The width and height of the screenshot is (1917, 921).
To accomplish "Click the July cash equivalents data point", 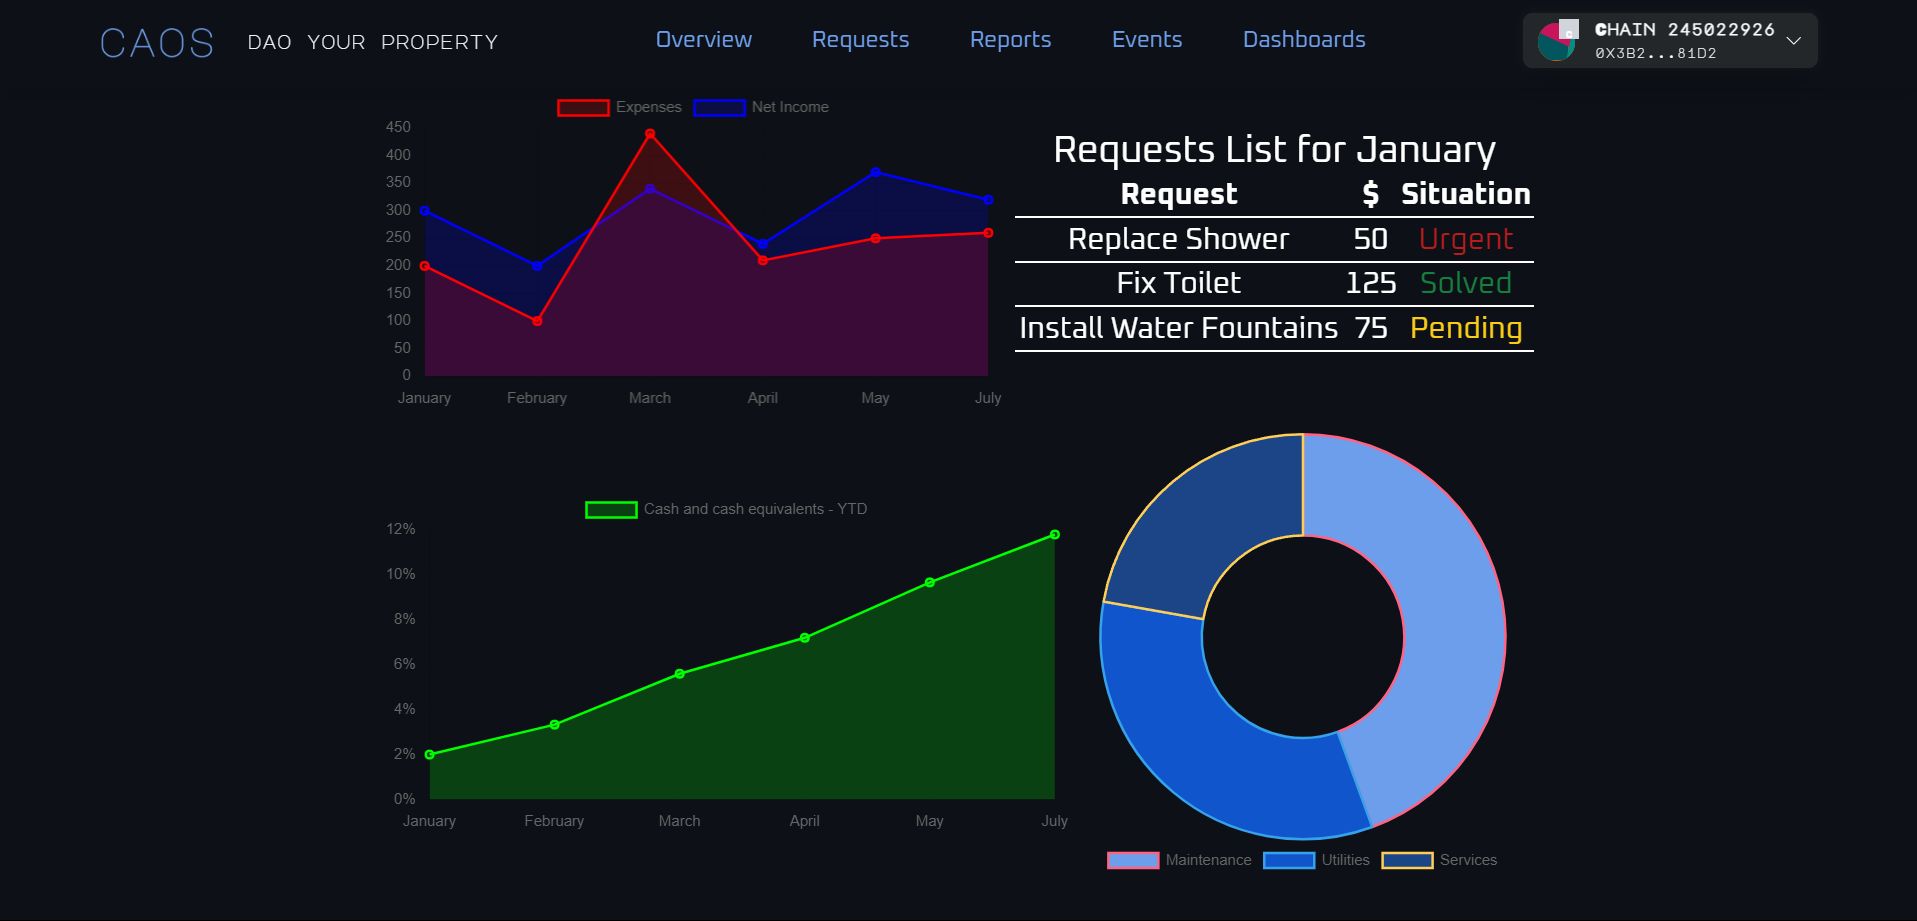I will coord(1054,535).
